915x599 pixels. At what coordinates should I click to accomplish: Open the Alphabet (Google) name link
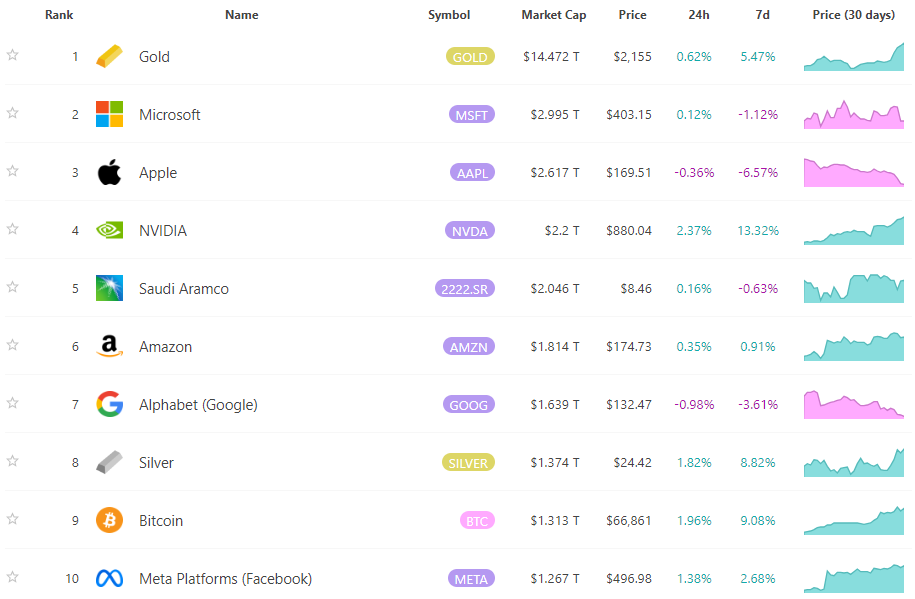coord(198,405)
